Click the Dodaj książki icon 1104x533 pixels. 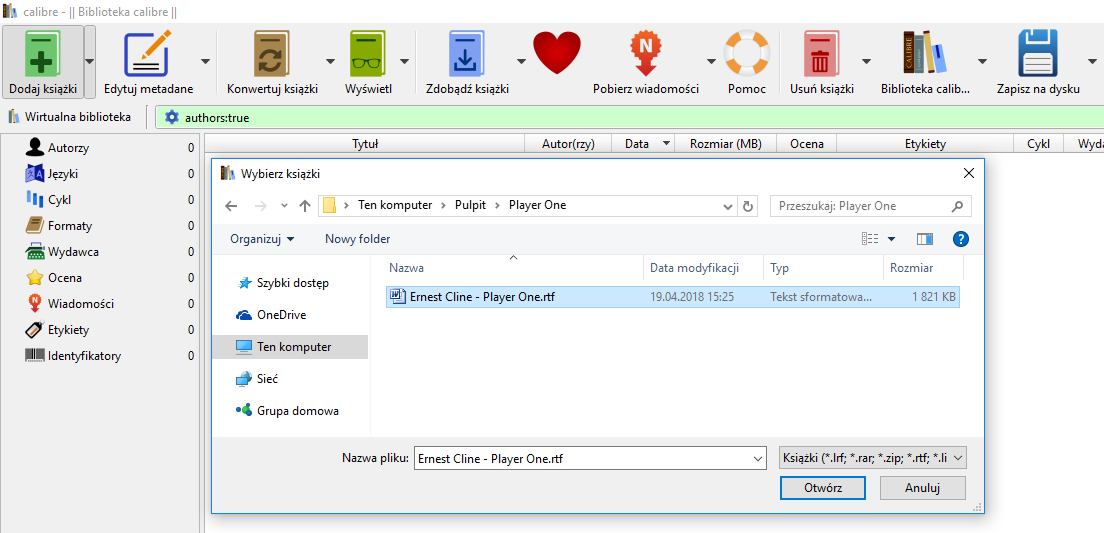[x=43, y=54]
